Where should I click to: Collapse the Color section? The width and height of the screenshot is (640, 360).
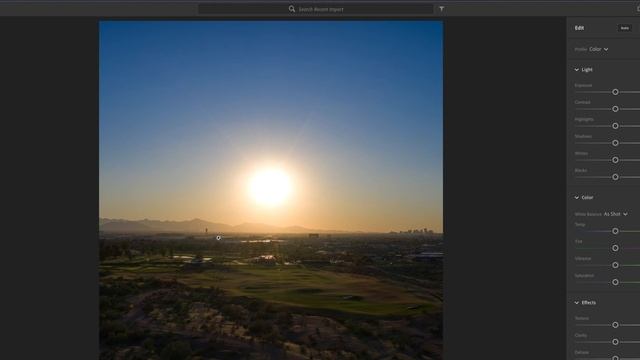[576, 198]
